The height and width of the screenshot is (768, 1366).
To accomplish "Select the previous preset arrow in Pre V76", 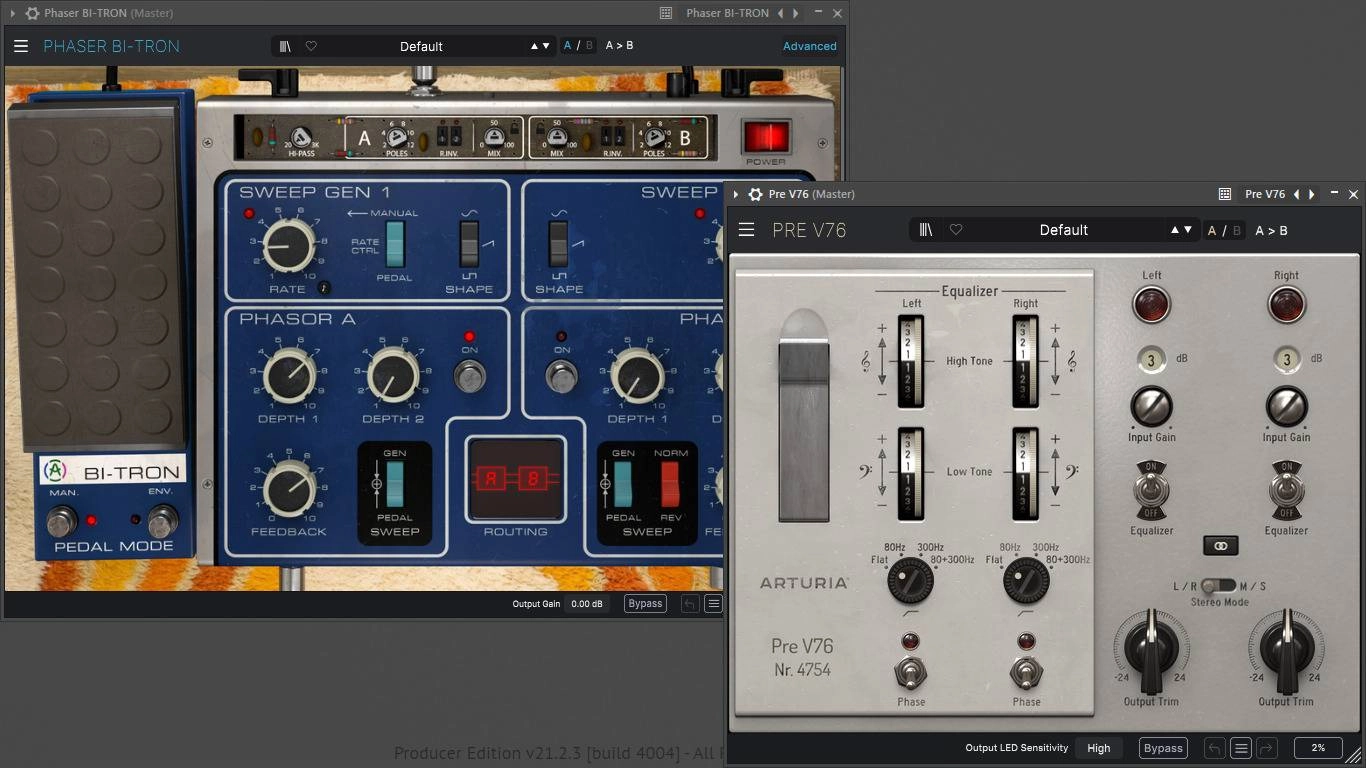I will (1175, 230).
